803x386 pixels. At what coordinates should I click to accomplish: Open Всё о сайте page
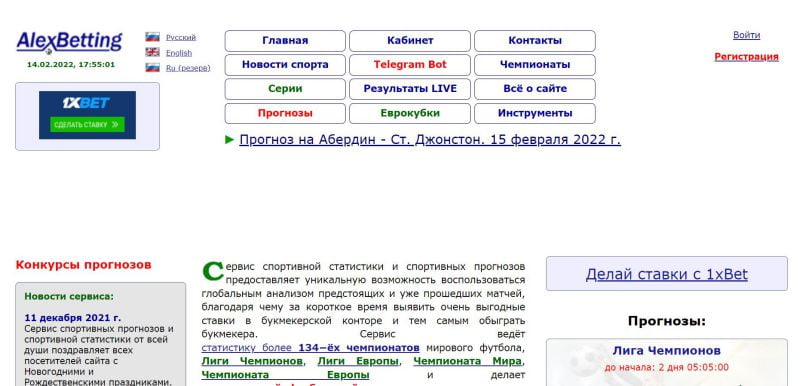pyautogui.click(x=535, y=89)
